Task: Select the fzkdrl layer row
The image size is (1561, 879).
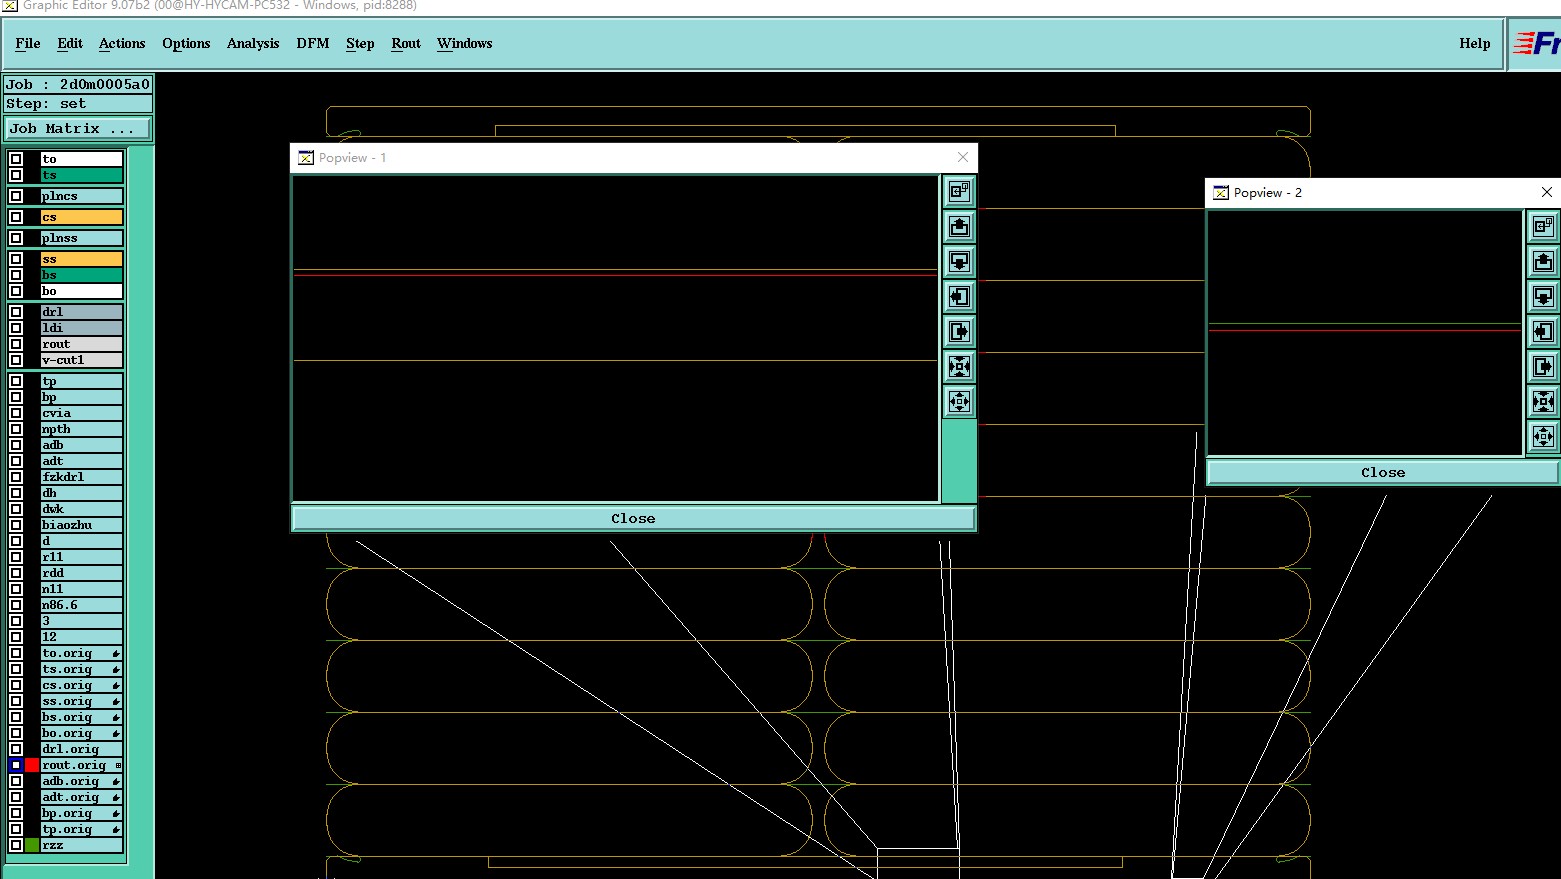Action: pyautogui.click(x=82, y=477)
